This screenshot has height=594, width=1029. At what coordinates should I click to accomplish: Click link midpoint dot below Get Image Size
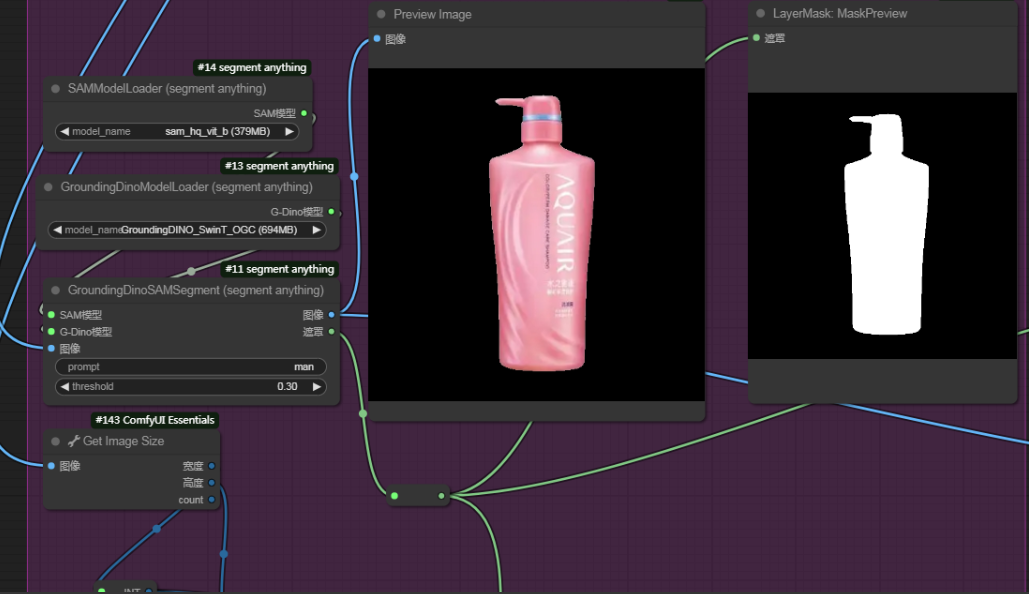[x=156, y=528]
